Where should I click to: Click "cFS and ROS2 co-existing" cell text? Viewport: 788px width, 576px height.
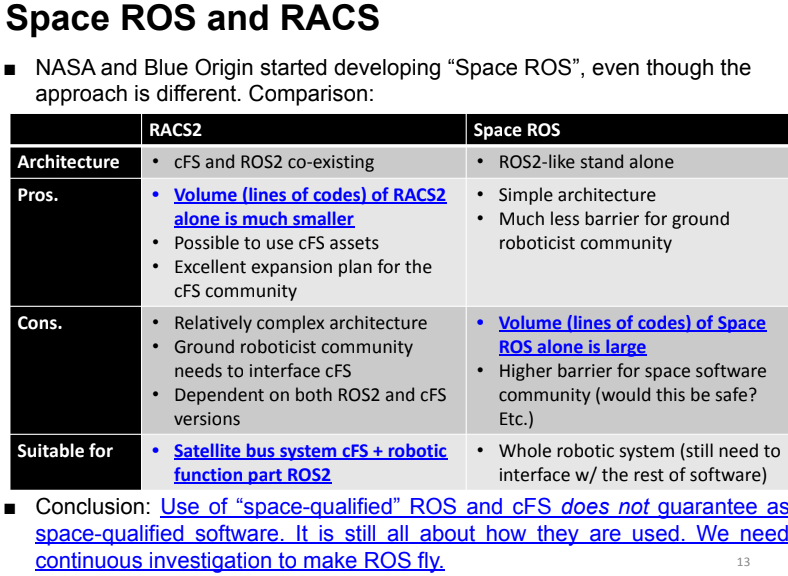(274, 162)
